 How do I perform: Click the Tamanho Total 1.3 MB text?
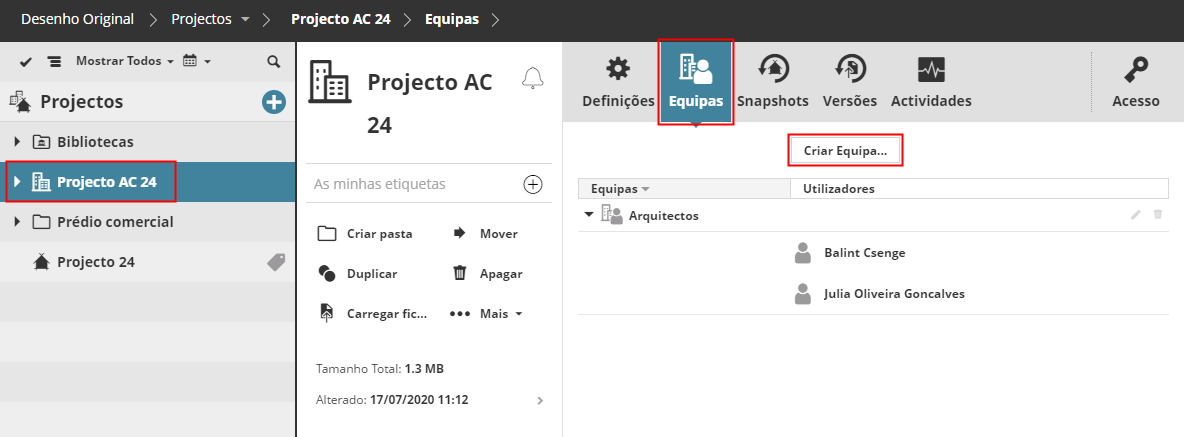point(380,369)
